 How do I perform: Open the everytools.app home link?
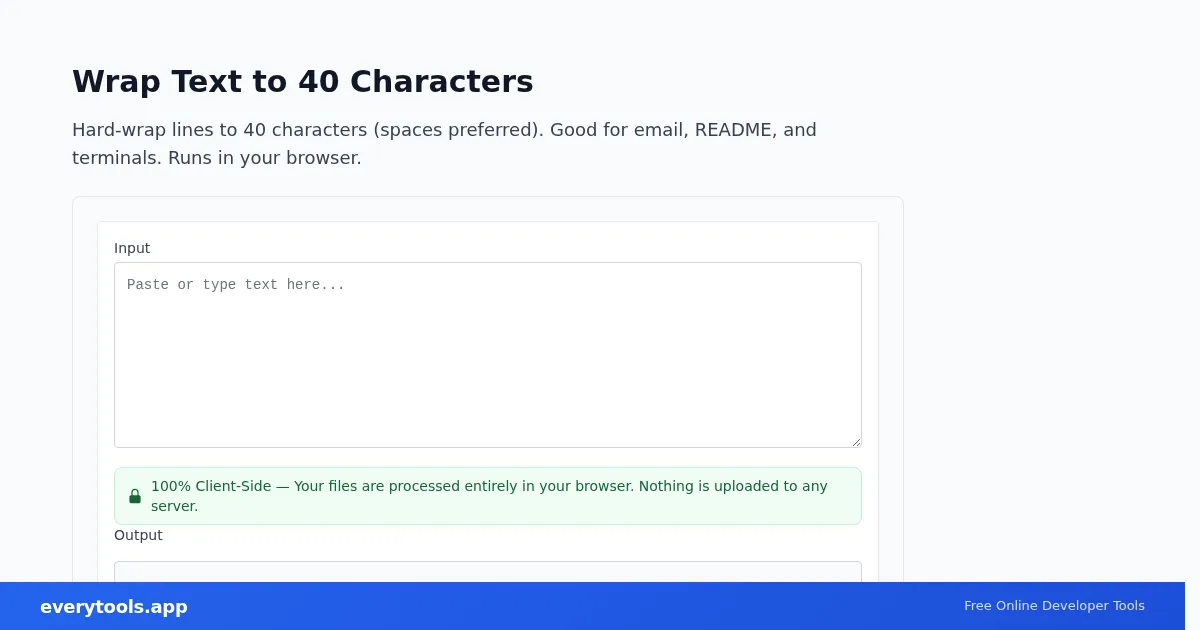pos(114,607)
